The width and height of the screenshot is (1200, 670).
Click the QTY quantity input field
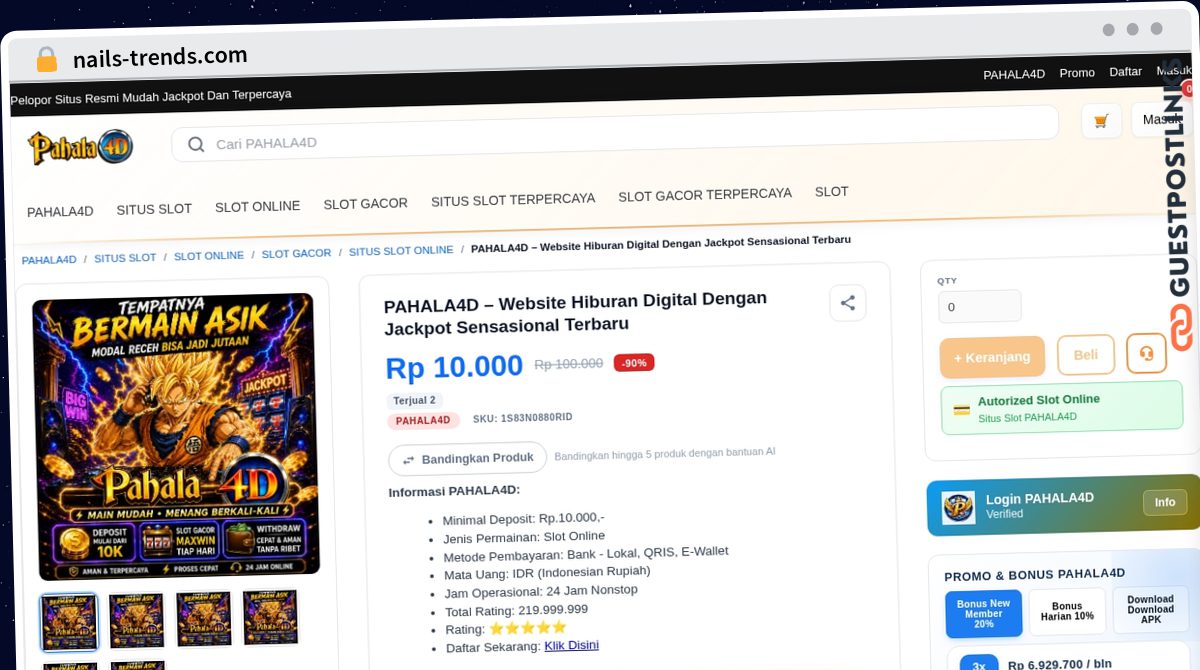pyautogui.click(x=979, y=306)
